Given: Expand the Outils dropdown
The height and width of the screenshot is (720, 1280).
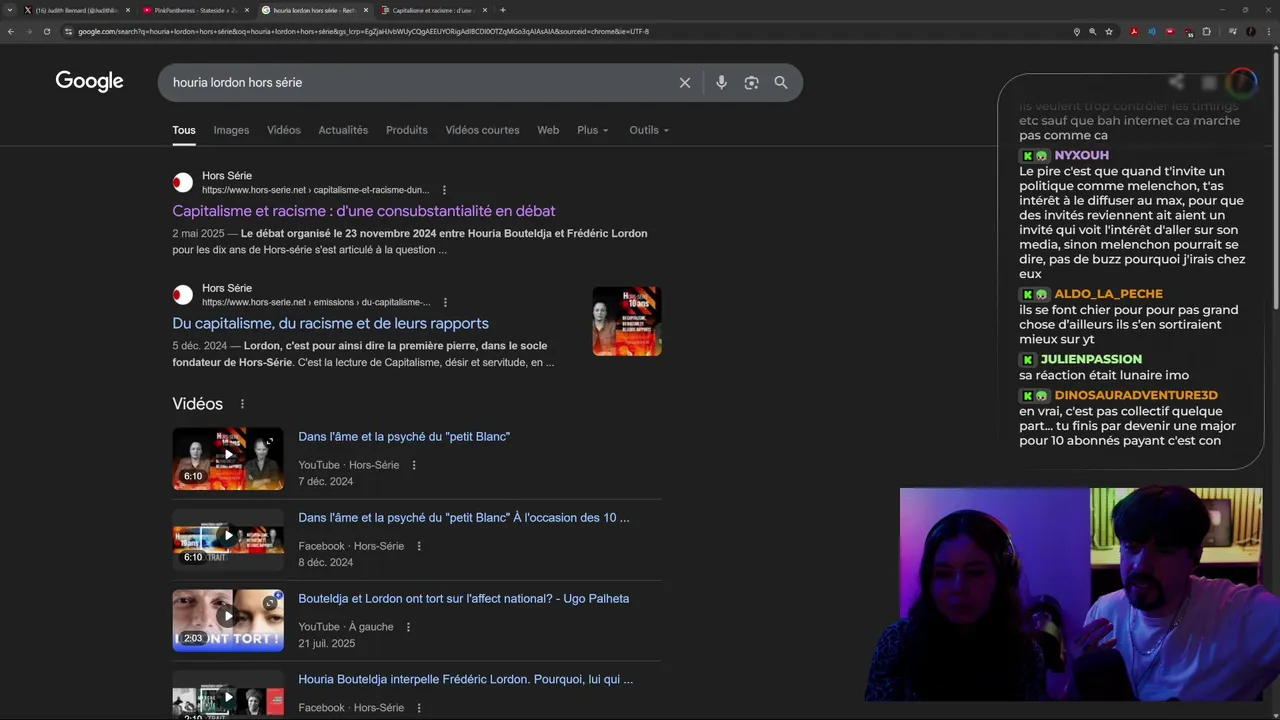Looking at the screenshot, I should pyautogui.click(x=649, y=130).
